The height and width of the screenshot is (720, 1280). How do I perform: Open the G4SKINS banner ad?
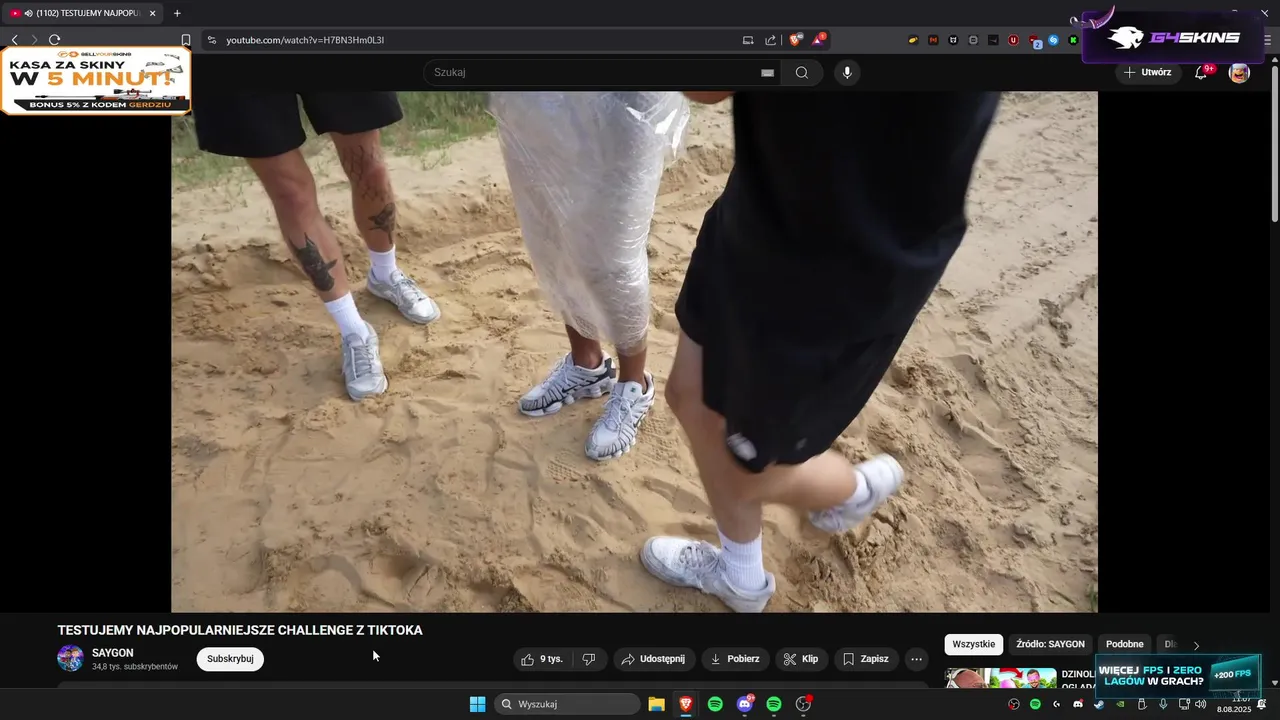click(1173, 38)
